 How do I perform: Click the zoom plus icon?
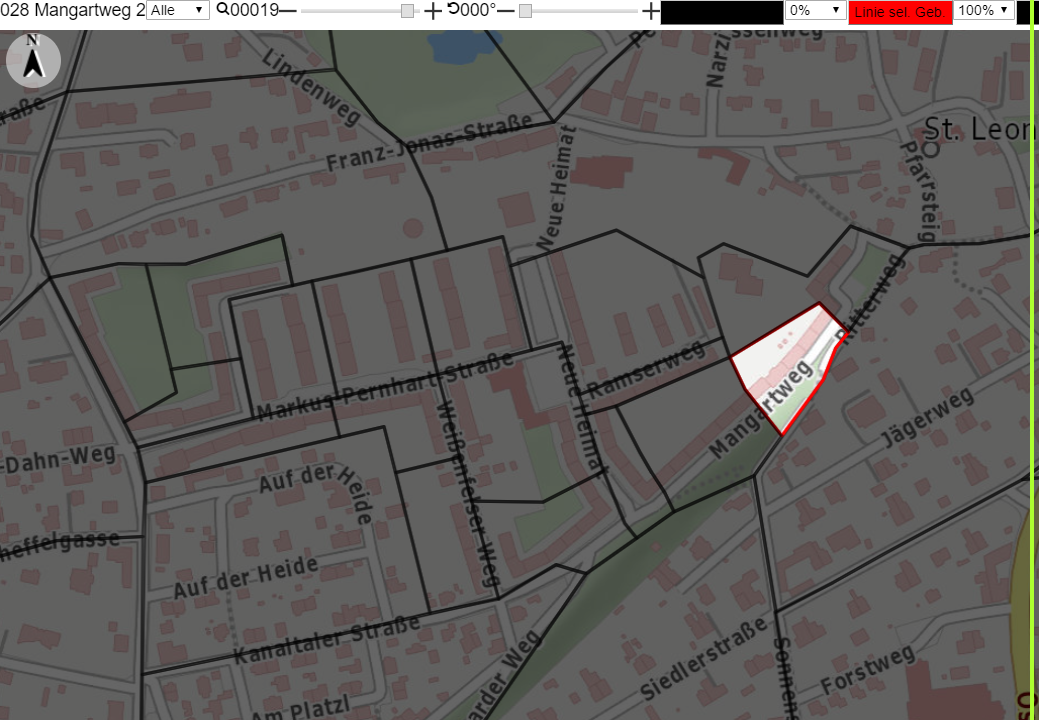[x=432, y=11]
